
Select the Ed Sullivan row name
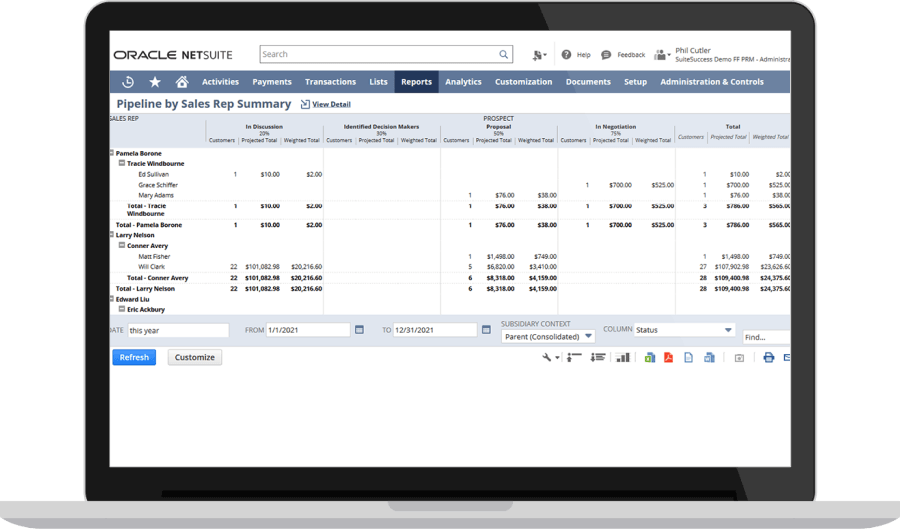pyautogui.click(x=153, y=174)
